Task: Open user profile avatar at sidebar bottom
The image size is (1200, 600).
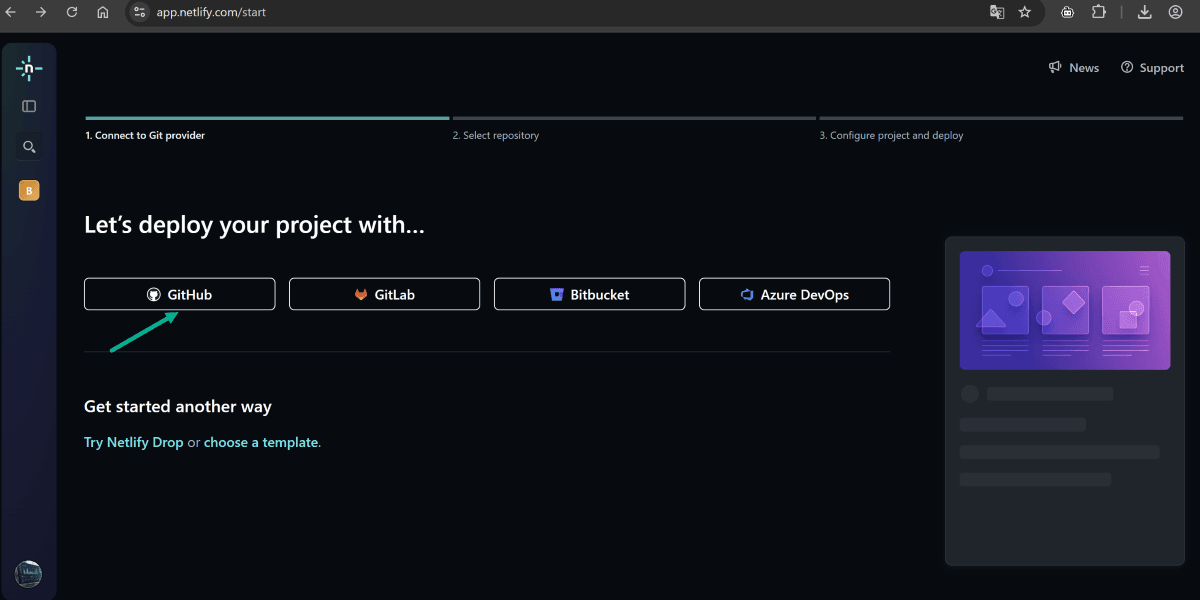Action: (28, 574)
